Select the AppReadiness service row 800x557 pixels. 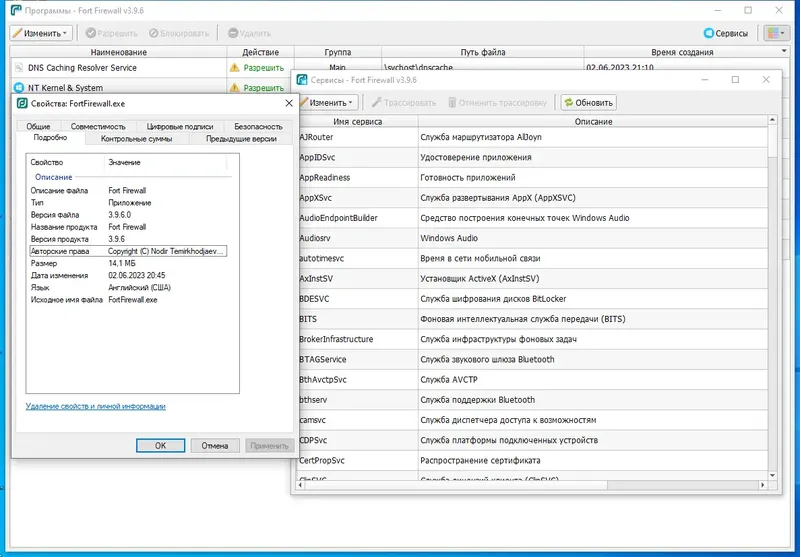[x=532, y=178]
